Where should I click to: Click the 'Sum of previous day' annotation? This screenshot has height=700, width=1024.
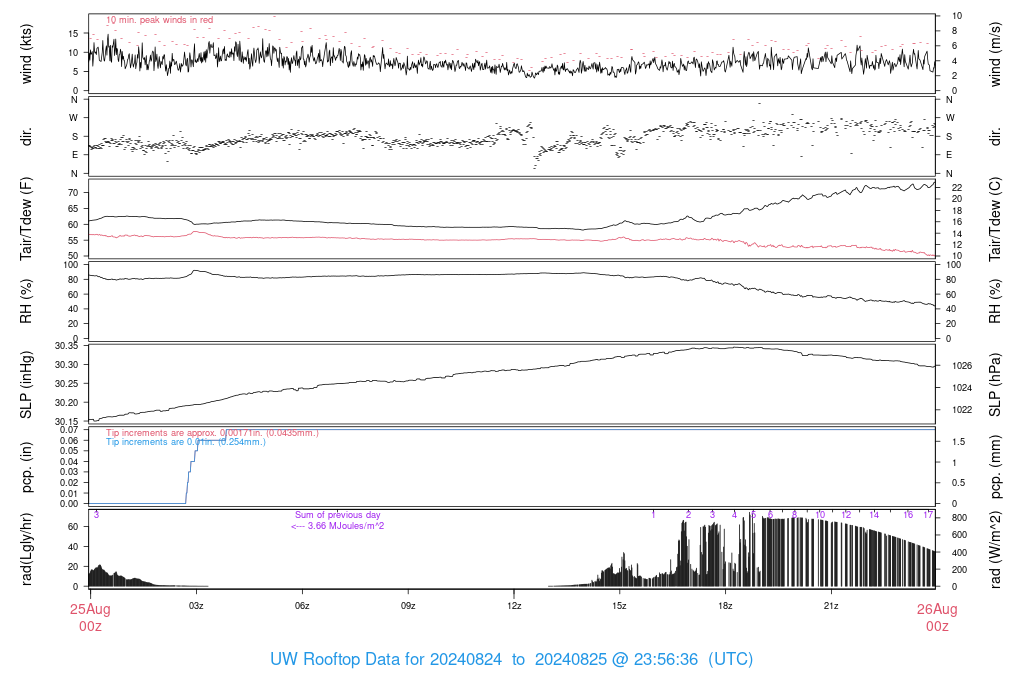(338, 515)
